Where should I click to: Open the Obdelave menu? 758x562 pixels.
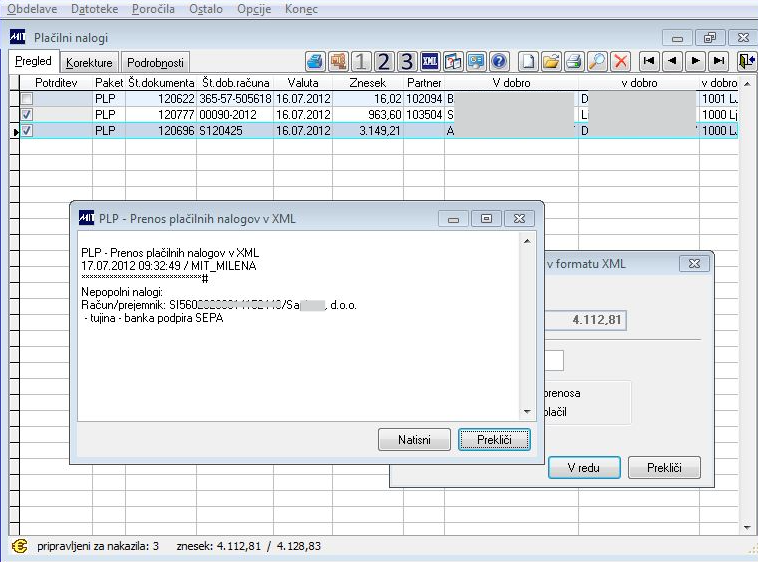[x=32, y=9]
